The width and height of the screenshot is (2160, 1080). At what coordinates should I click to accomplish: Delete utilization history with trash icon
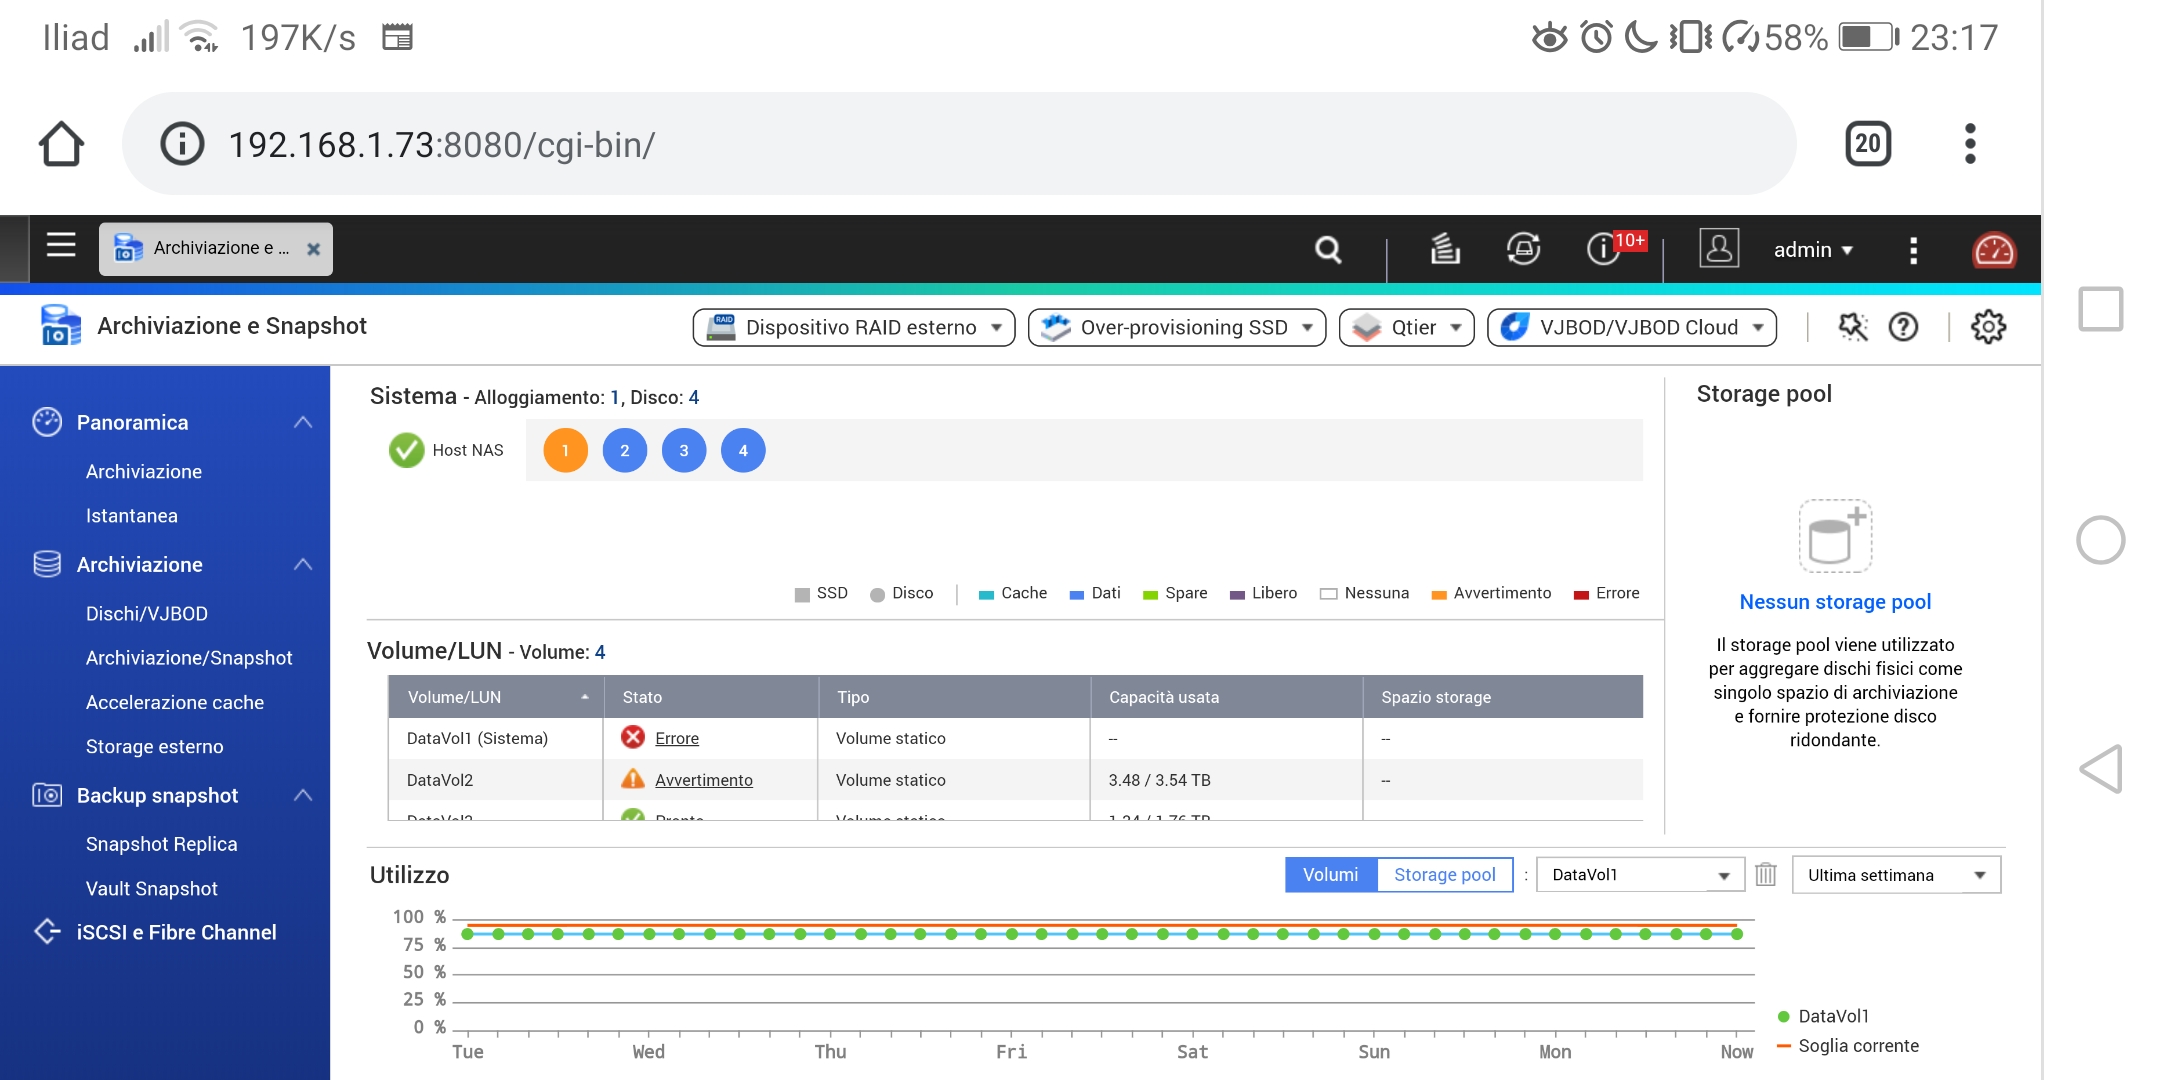(x=1766, y=875)
